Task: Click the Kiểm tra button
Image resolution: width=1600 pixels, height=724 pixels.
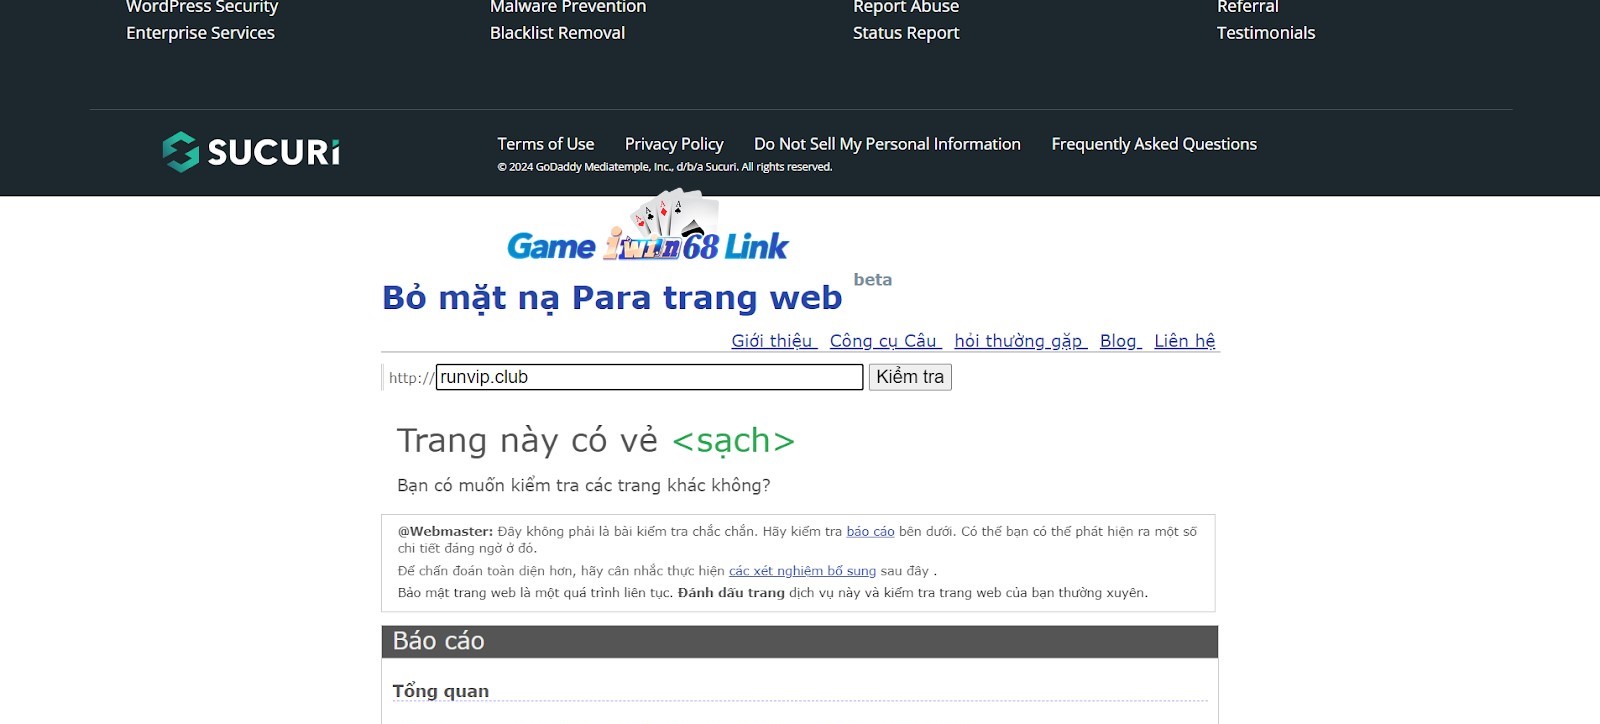Action: [910, 377]
